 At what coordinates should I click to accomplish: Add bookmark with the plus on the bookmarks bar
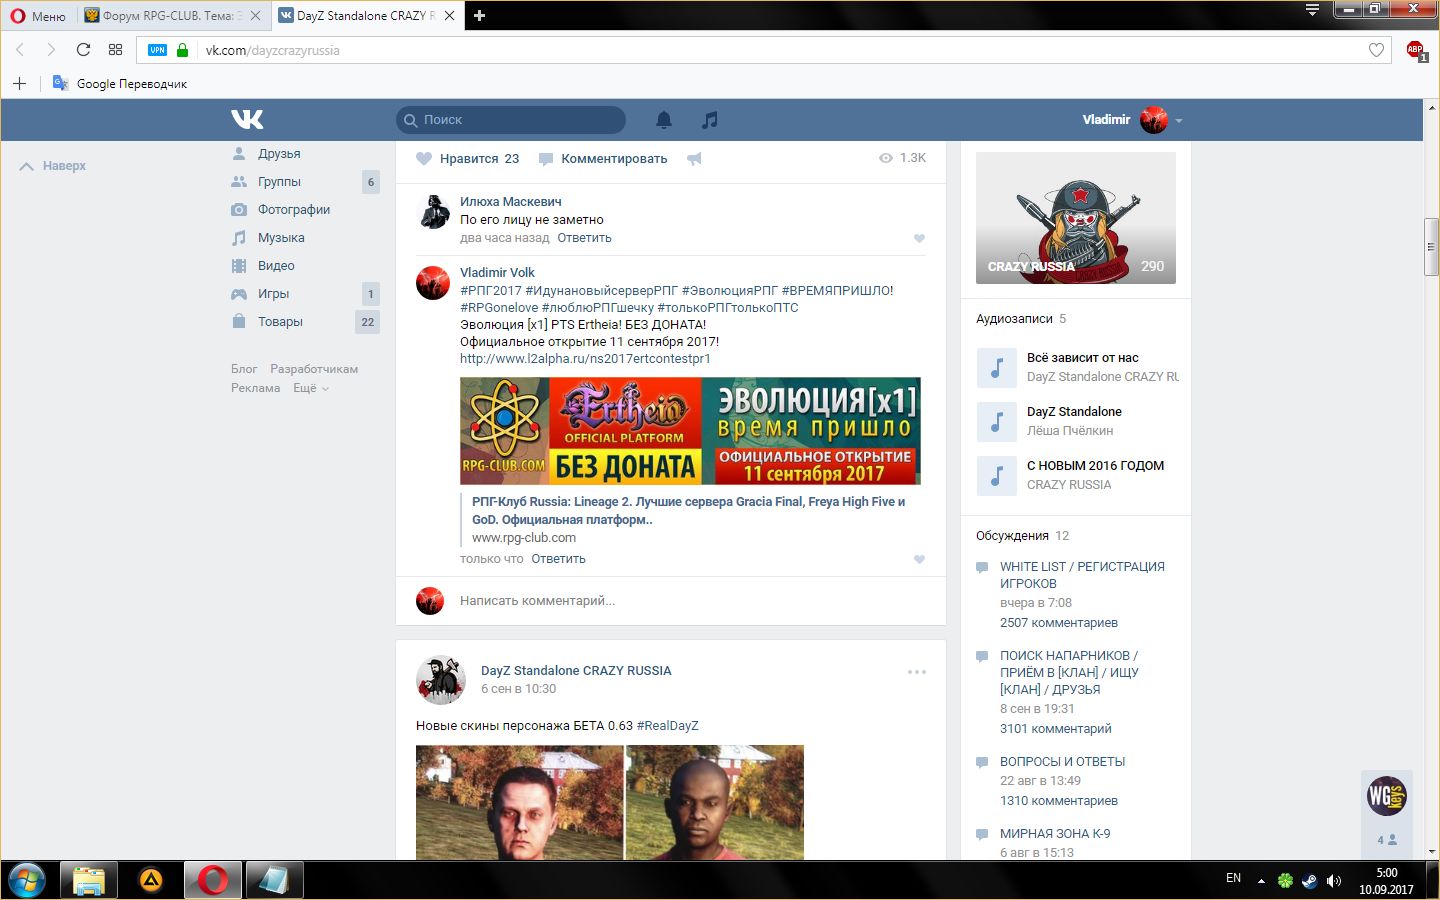(19, 84)
